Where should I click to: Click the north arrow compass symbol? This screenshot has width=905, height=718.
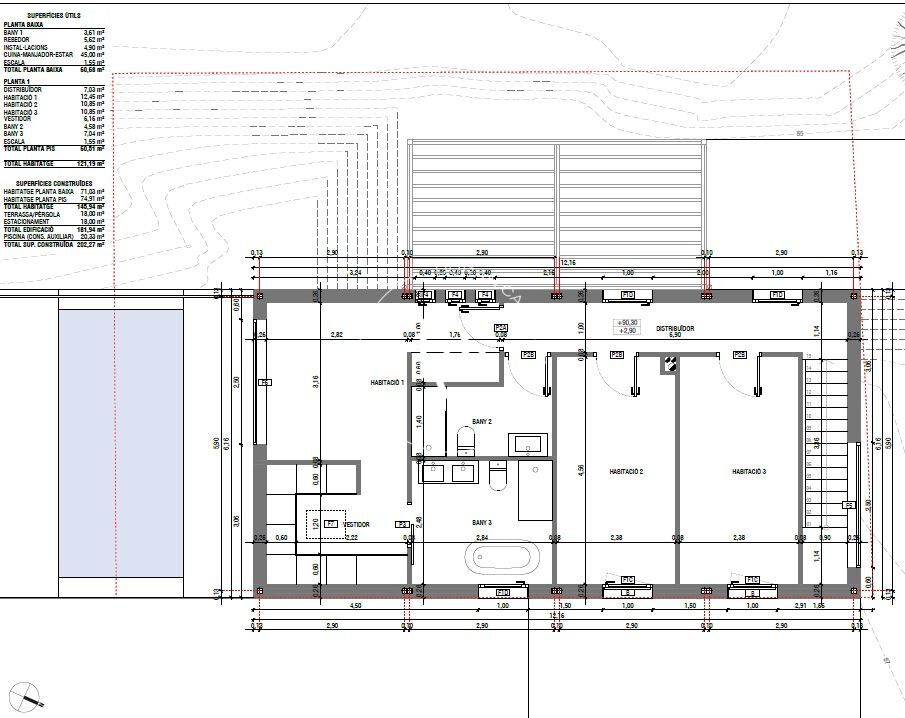(26, 695)
